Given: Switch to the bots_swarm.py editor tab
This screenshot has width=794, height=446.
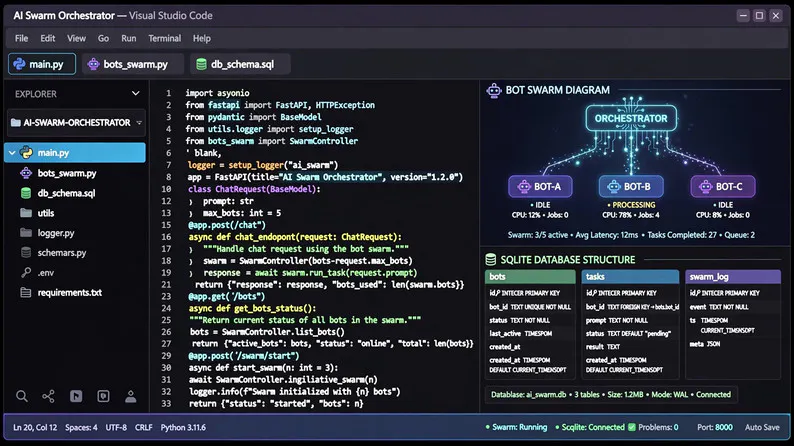Looking at the screenshot, I should [133, 64].
